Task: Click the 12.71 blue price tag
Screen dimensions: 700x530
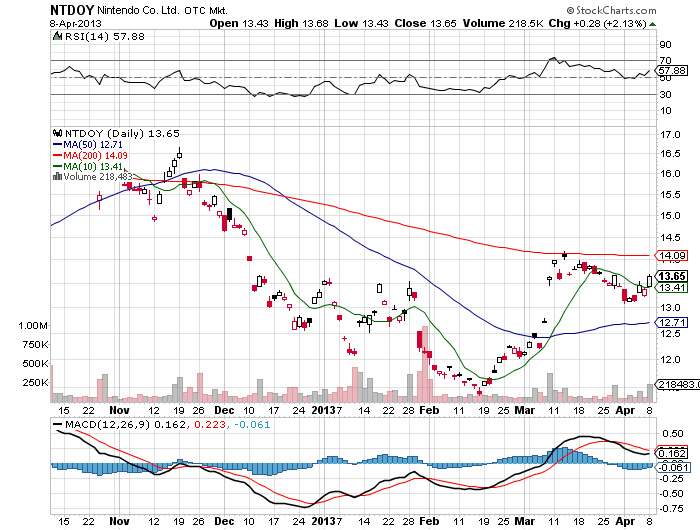Action: (x=672, y=322)
